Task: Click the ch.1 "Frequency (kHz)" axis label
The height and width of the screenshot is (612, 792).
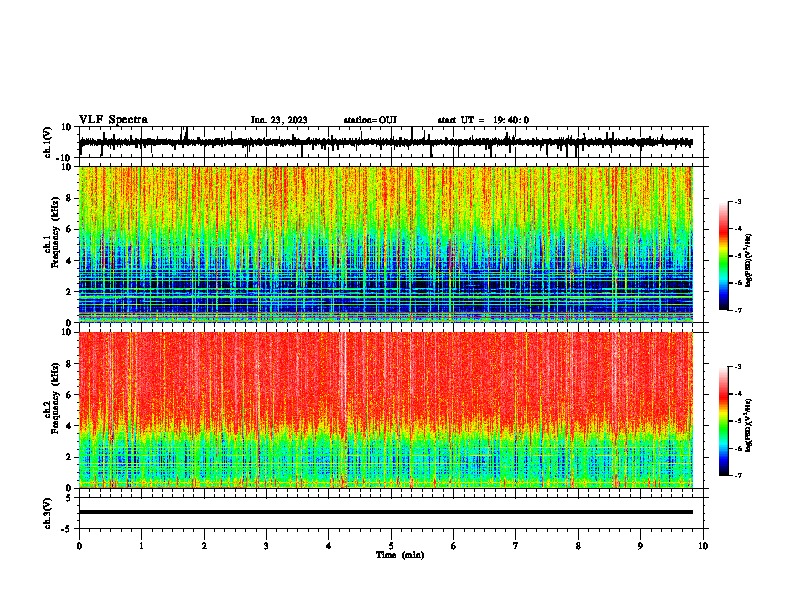Action: pyautogui.click(x=56, y=234)
